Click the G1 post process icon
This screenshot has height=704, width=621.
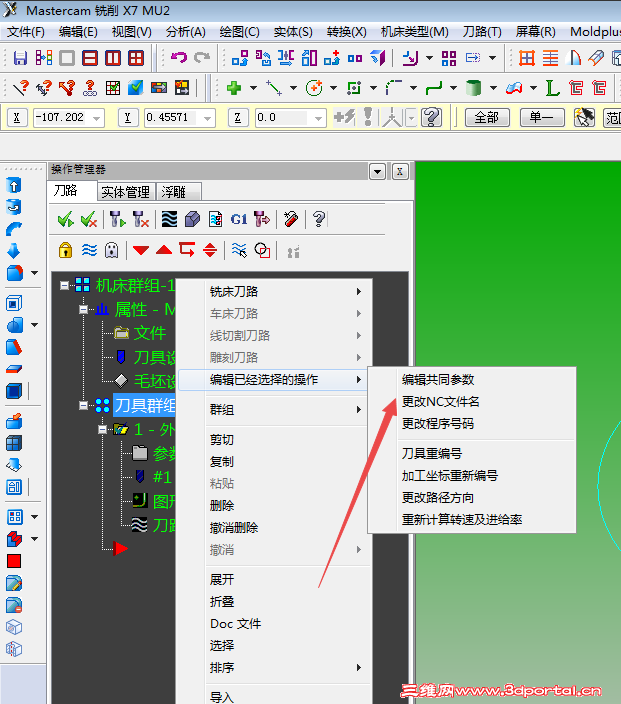239,220
